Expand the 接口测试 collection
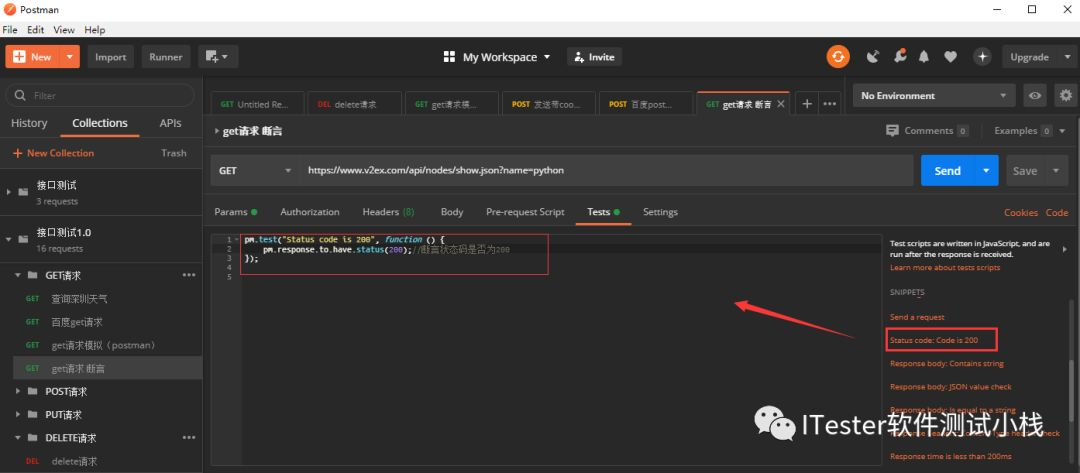The width and height of the screenshot is (1080, 473). click(8, 191)
